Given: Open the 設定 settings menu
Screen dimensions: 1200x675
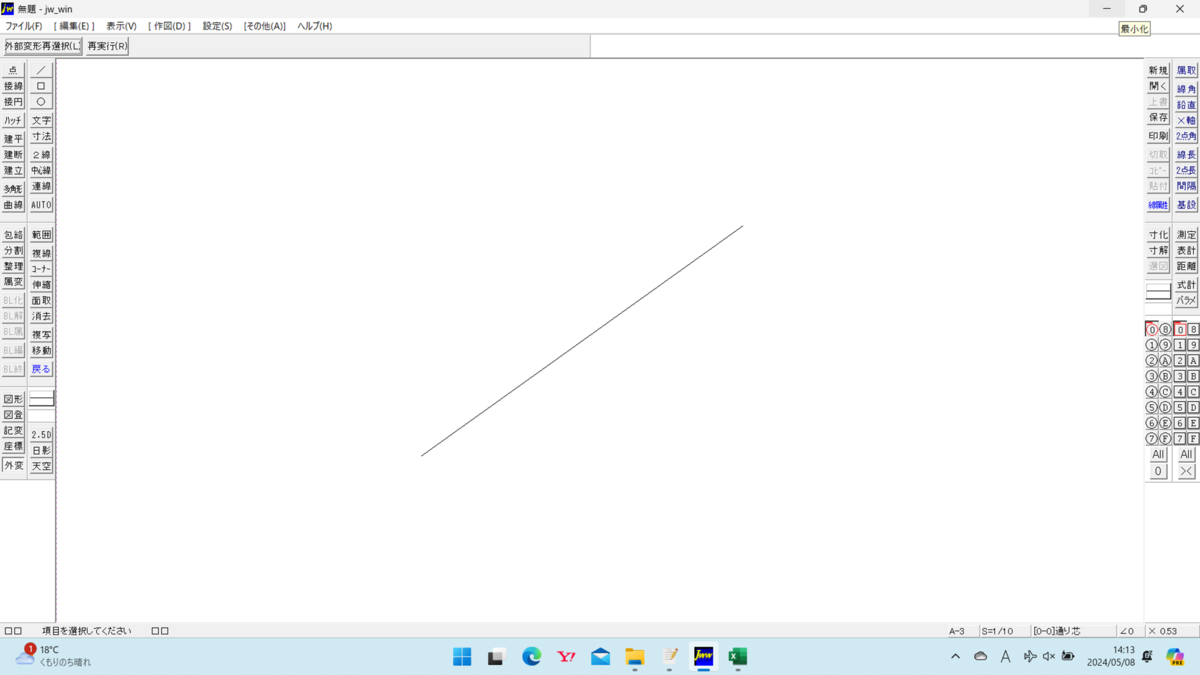Looking at the screenshot, I should [x=216, y=25].
